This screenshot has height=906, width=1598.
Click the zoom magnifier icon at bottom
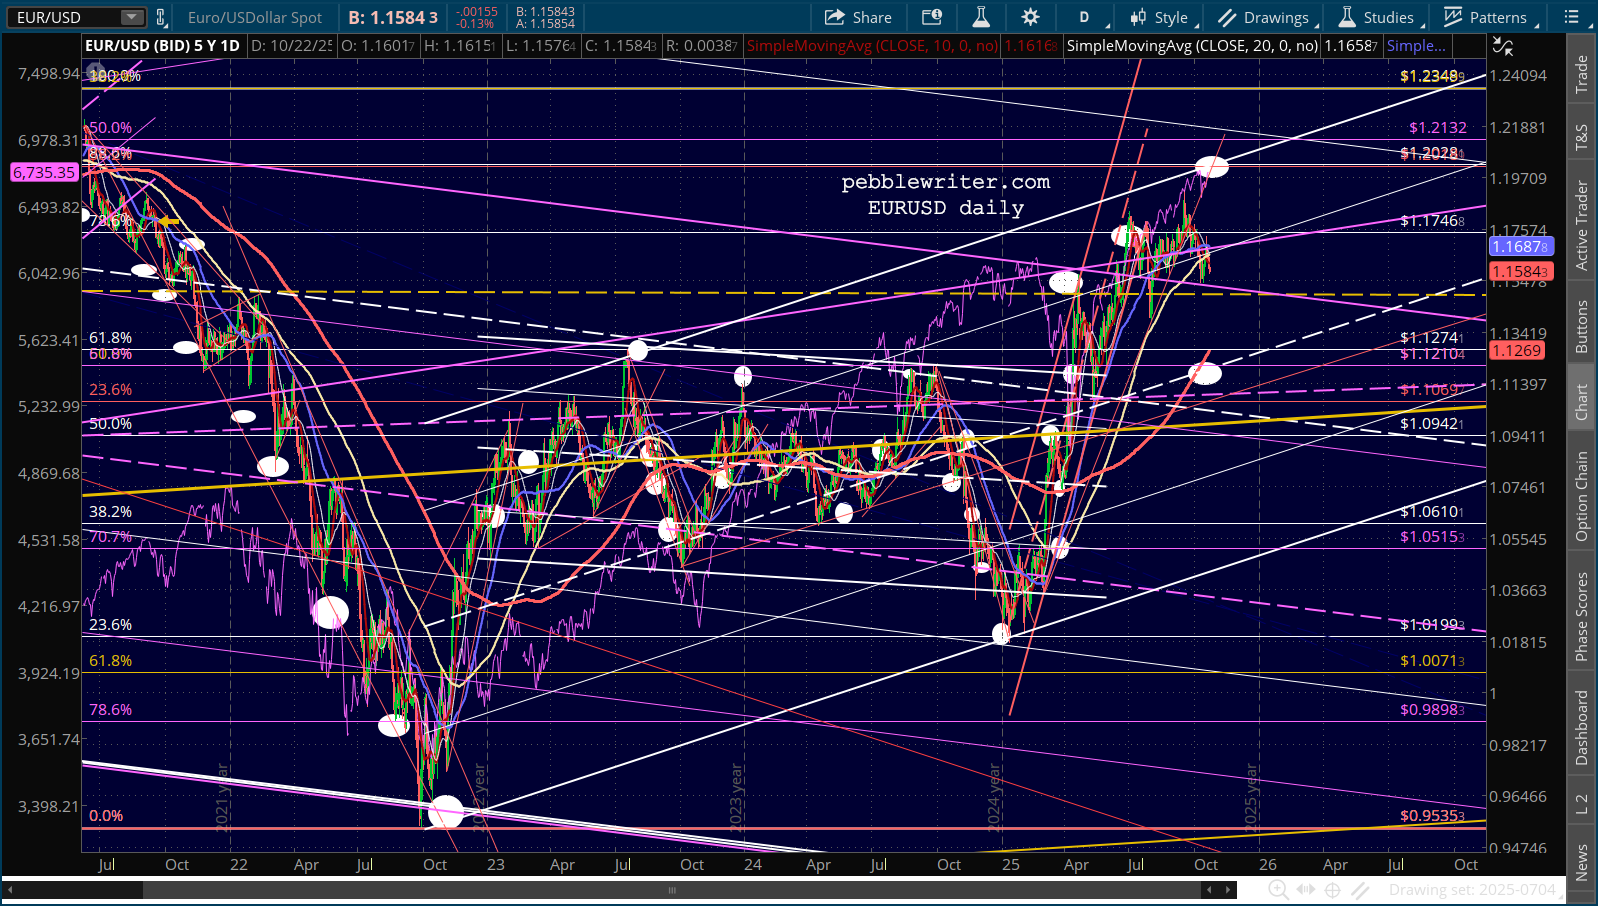click(1277, 889)
